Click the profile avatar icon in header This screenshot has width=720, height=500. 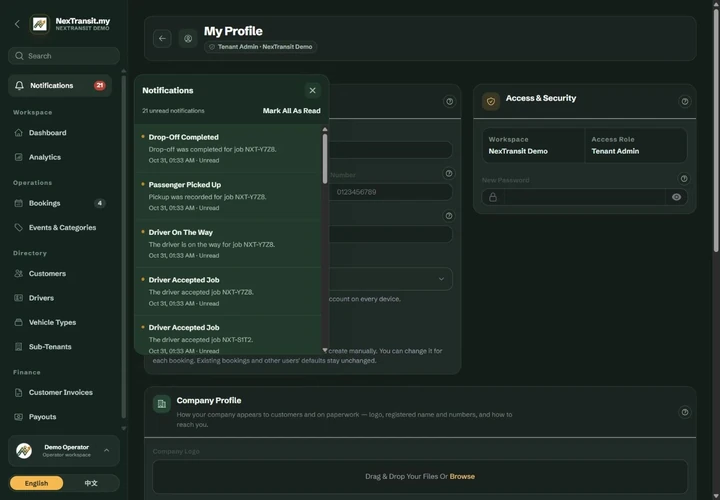click(x=188, y=39)
